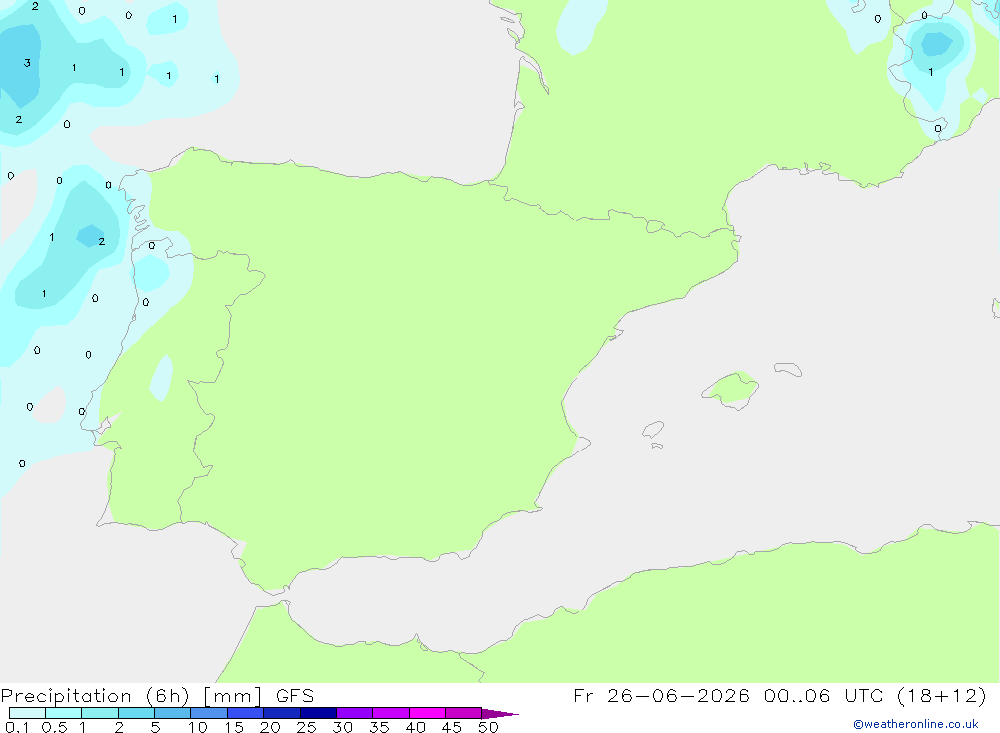Click the 0.1–0.5 mm legend color swatch
Image resolution: width=1000 pixels, height=733 pixels.
pos(27,713)
